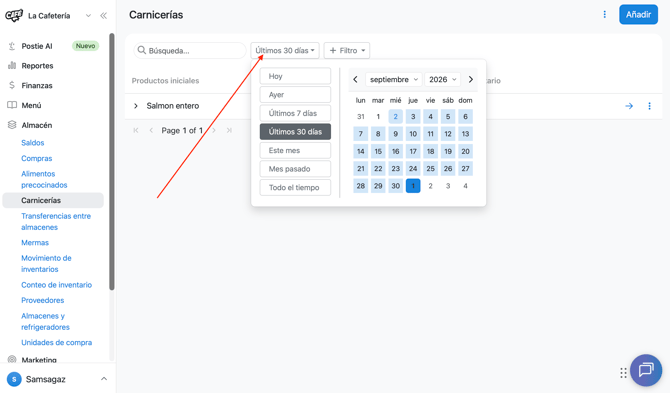The height and width of the screenshot is (393, 670).
Task: Go to last page
Action: pos(229,130)
